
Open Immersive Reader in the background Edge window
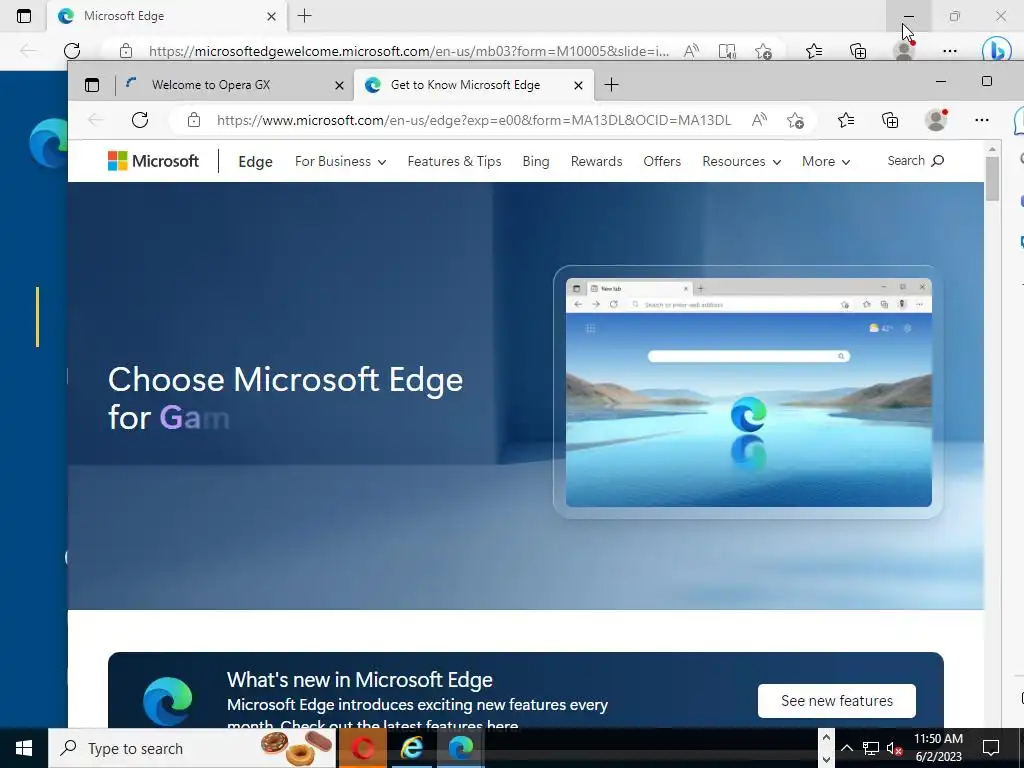tap(727, 51)
